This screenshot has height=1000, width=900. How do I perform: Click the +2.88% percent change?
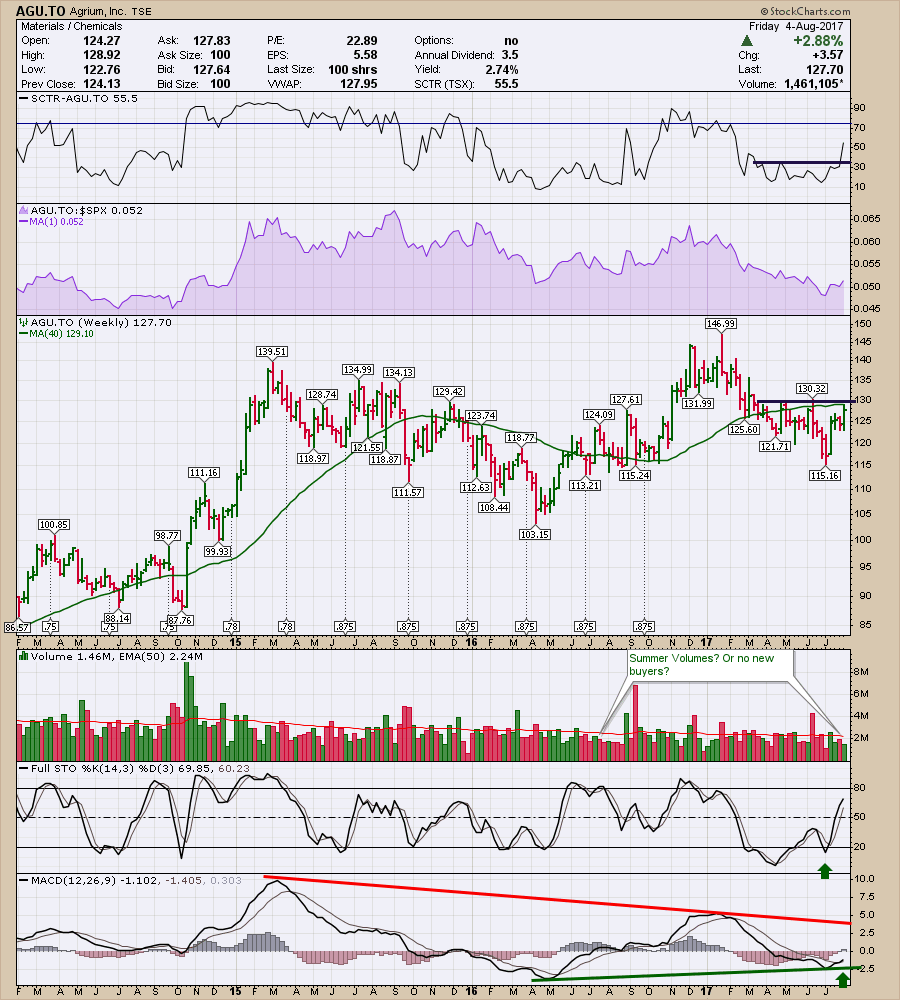pos(818,41)
